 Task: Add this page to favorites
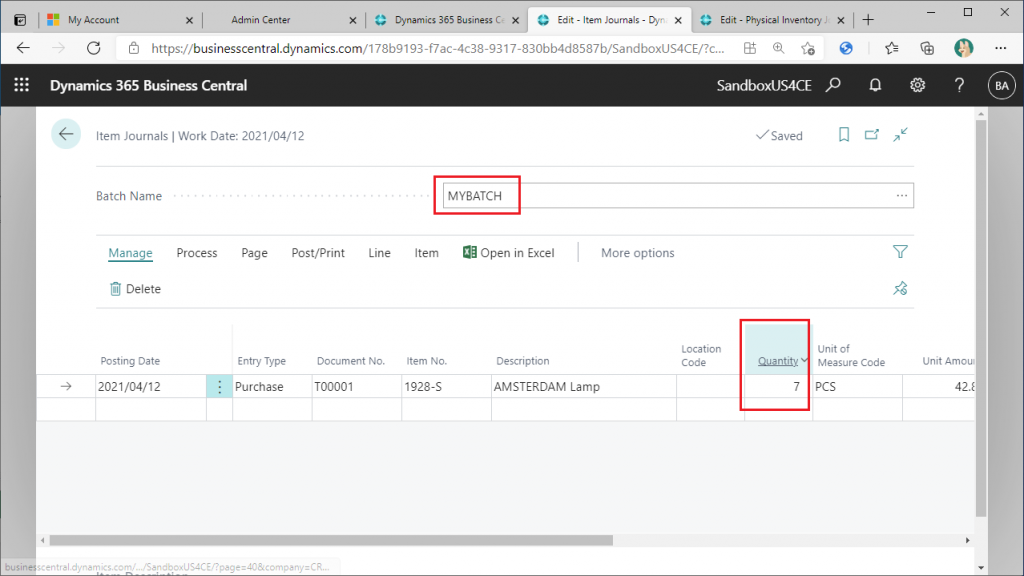[x=808, y=48]
